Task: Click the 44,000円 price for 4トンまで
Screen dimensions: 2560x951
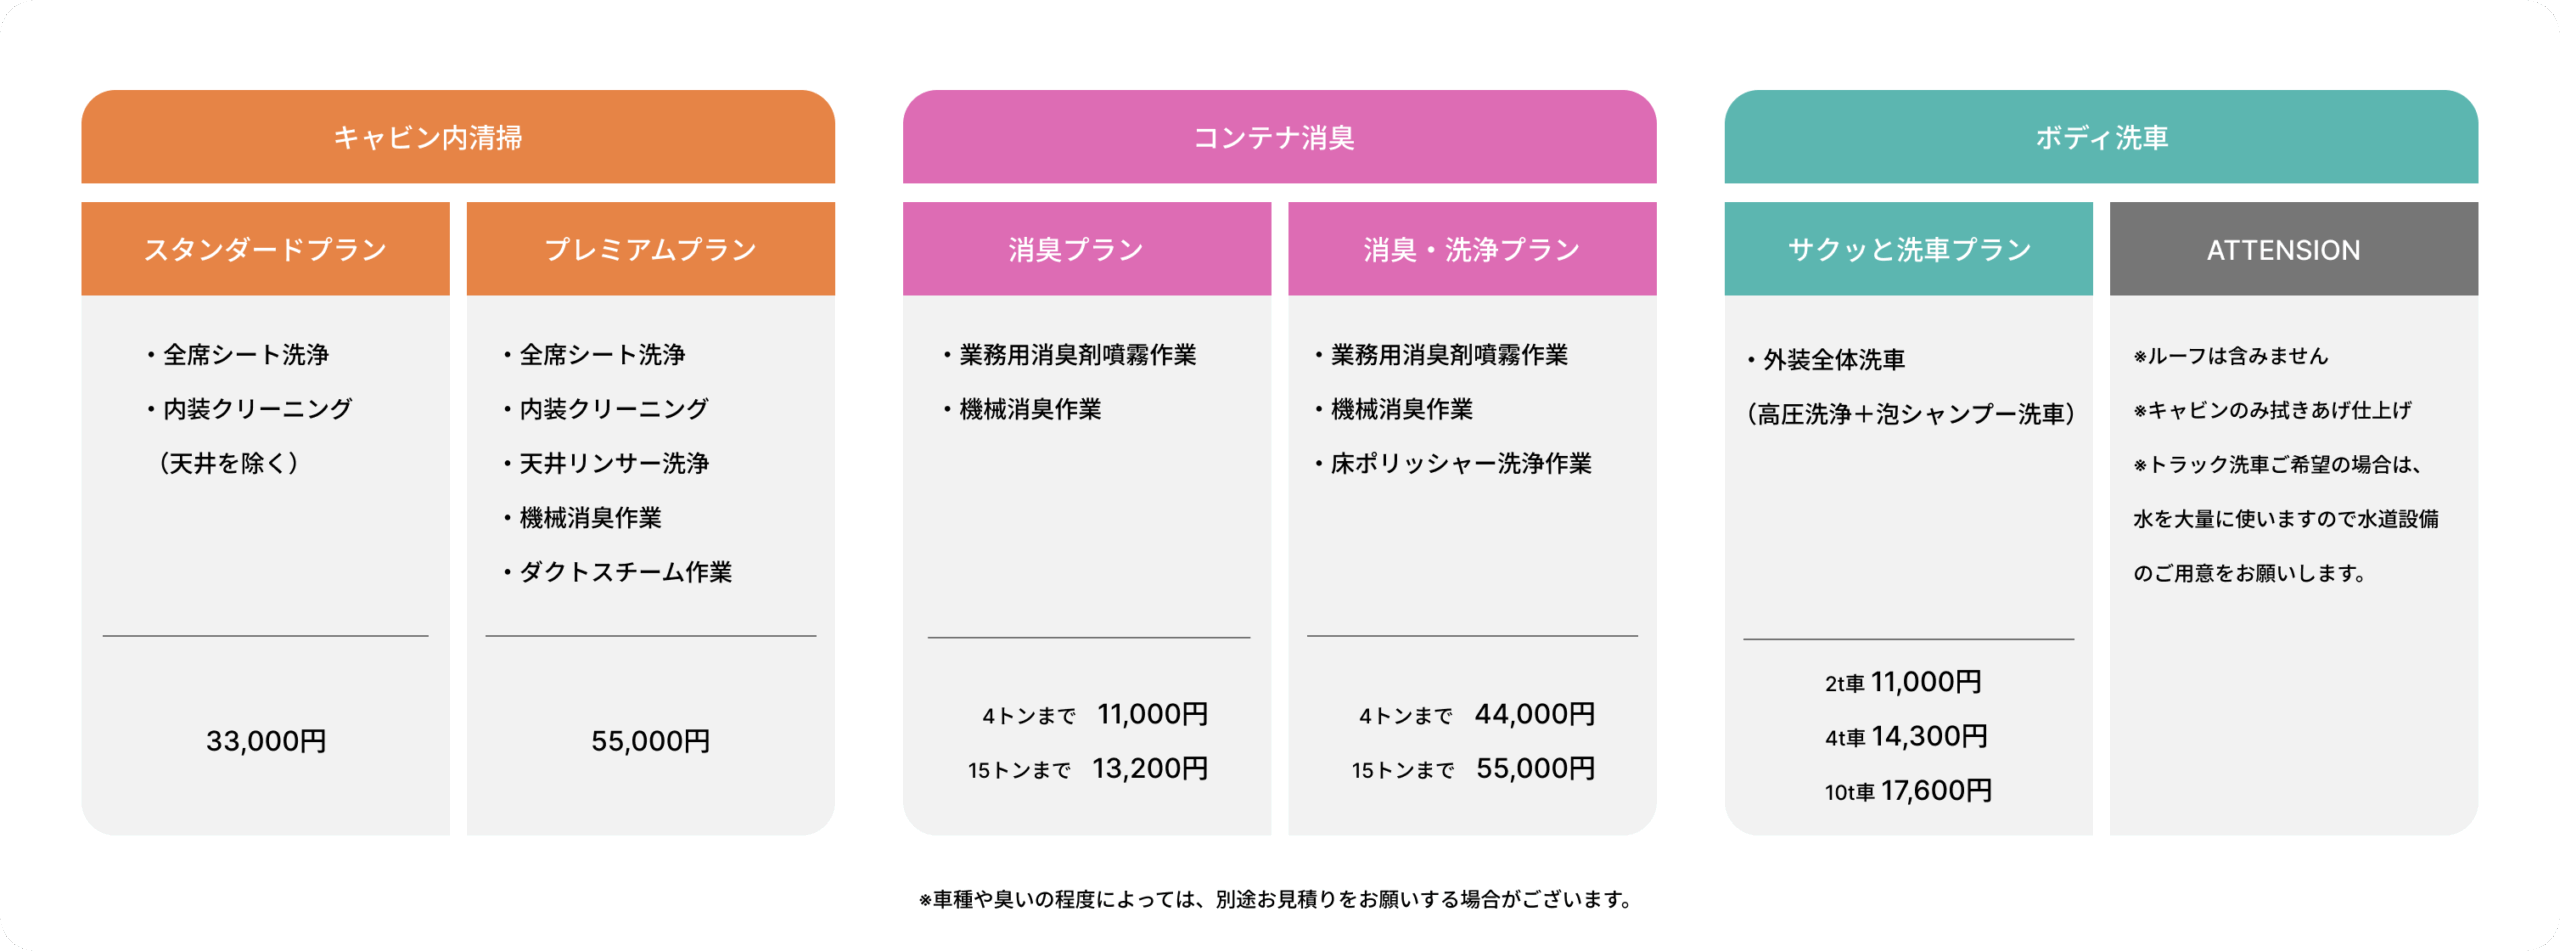Action: pyautogui.click(x=1534, y=714)
